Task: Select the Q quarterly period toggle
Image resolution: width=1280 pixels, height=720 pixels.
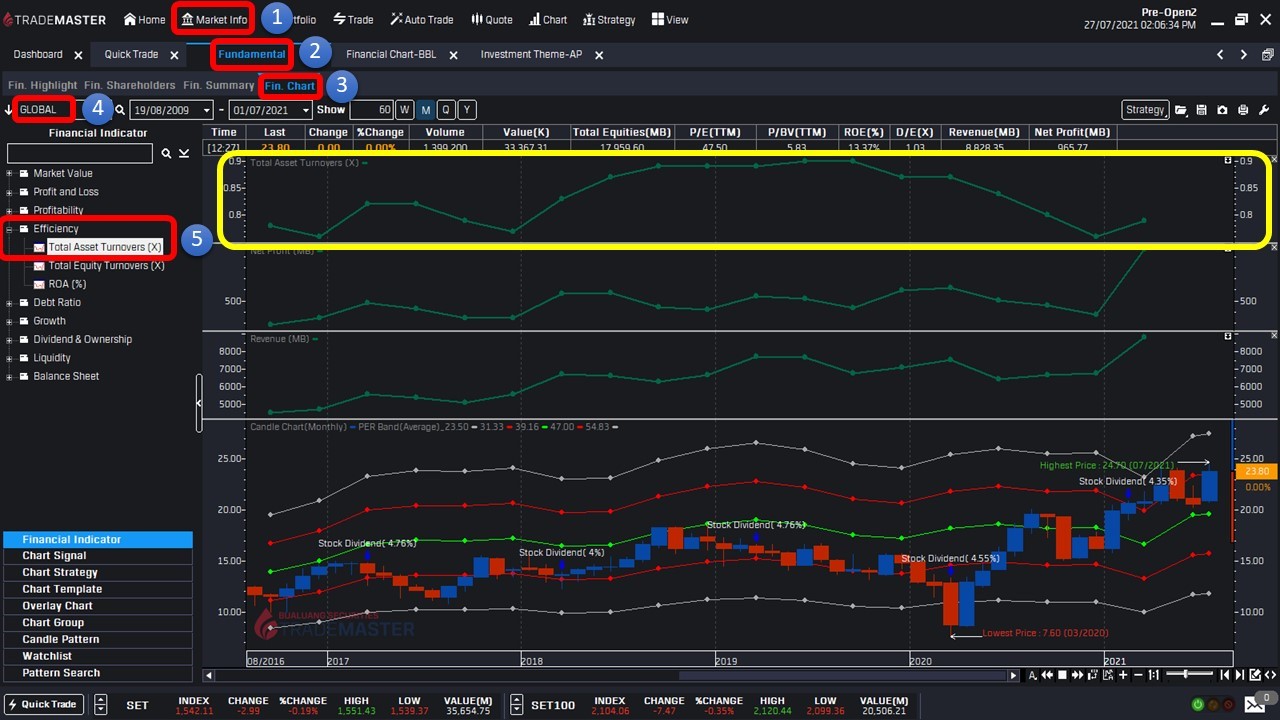Action: pos(446,110)
